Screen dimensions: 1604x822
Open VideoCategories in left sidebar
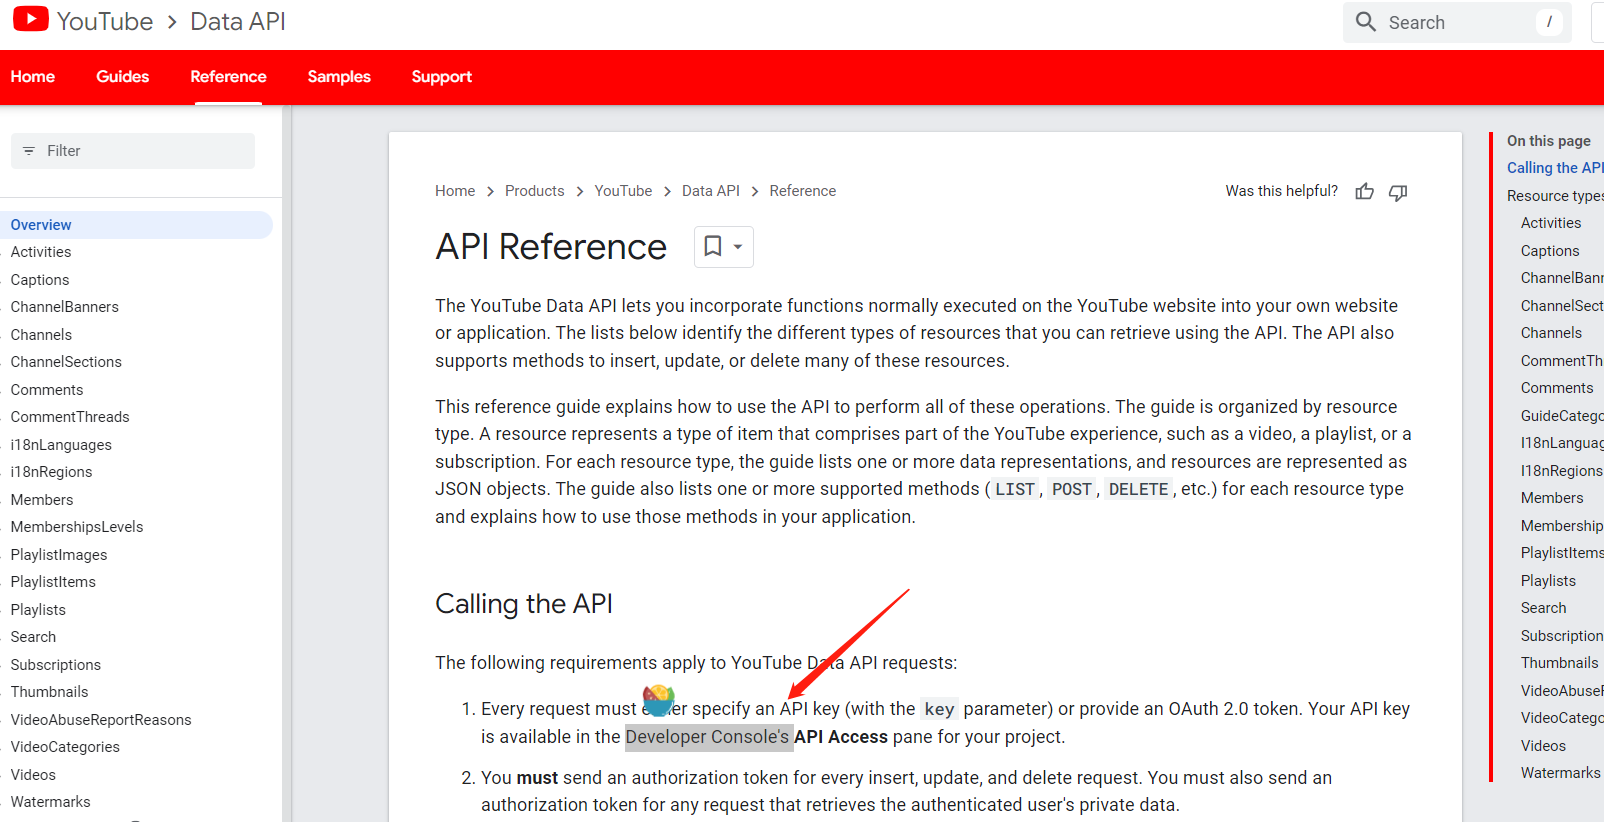pyautogui.click(x=65, y=747)
